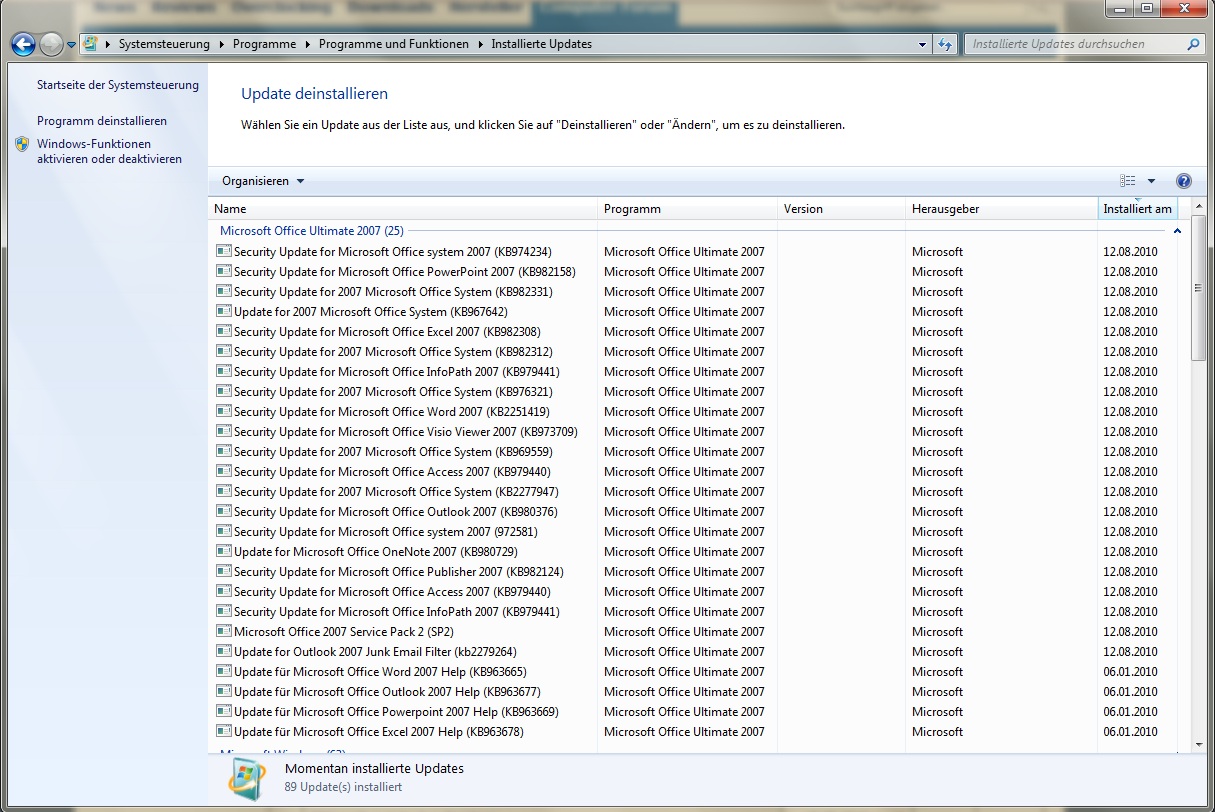Select 'Security Update for Microsoft Office system 2007 (972581)'
Screen dimensions: 1215x812
(x=386, y=532)
